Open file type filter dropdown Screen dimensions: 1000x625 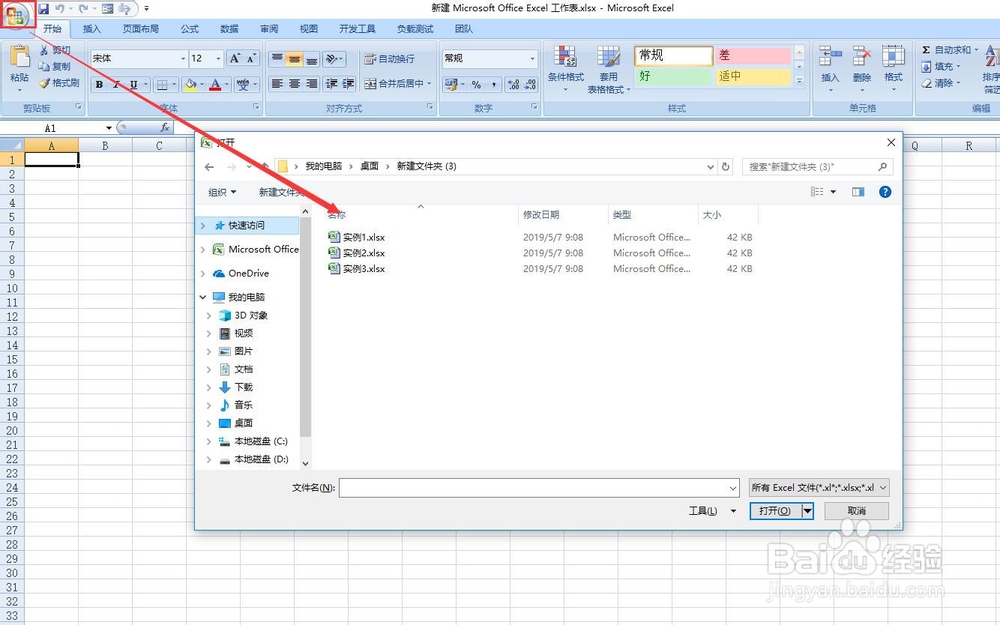click(819, 488)
